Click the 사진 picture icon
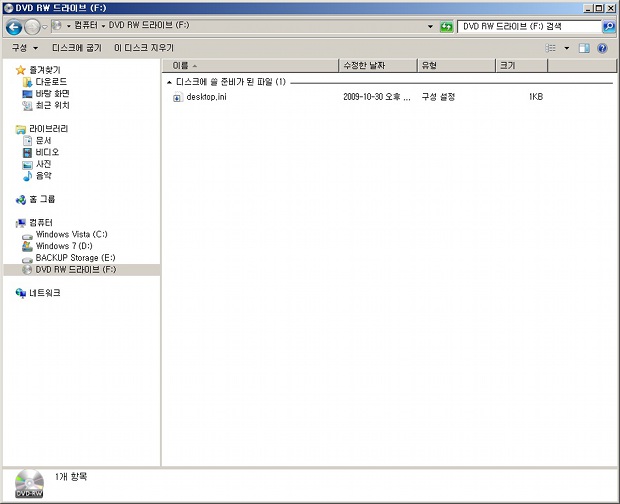 pos(27,165)
